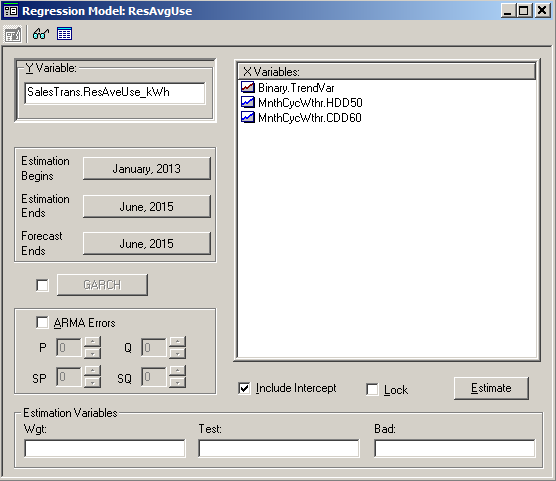Uncheck Include Intercept
Screen dimensions: 556x481
[x=244, y=388]
